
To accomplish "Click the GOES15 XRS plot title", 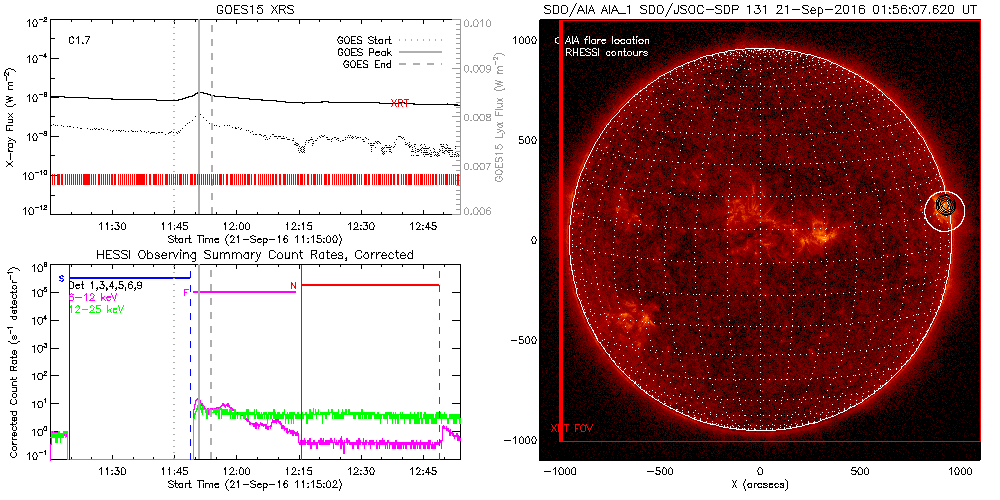I will pyautogui.click(x=255, y=8).
